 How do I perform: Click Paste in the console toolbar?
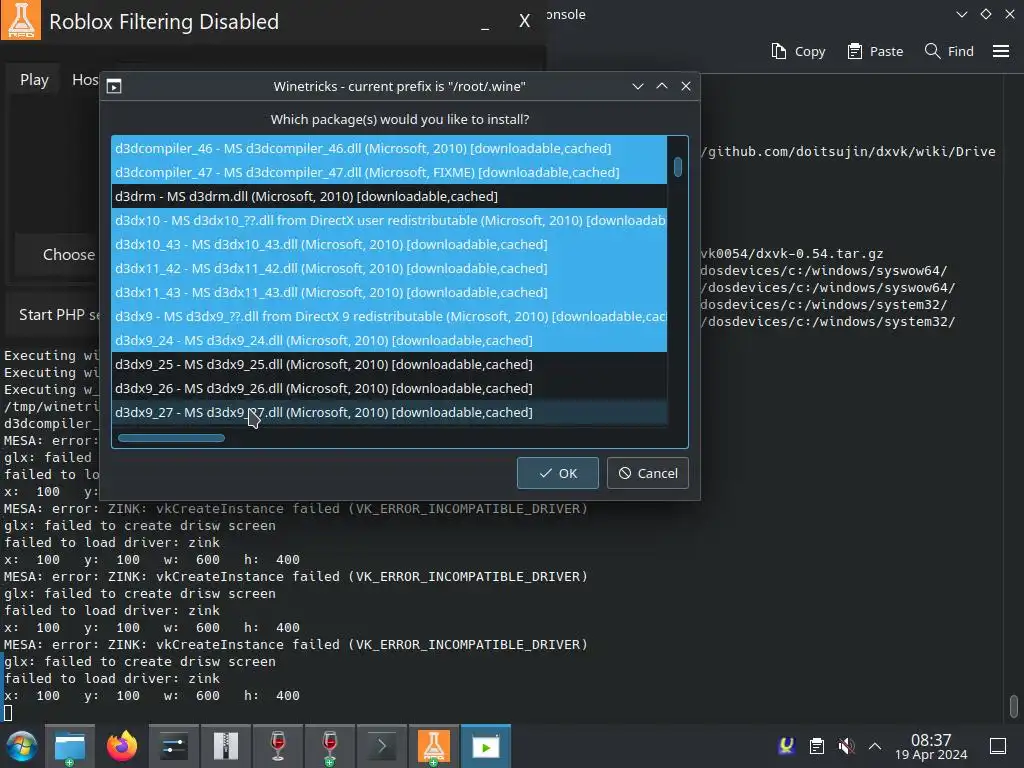click(875, 51)
